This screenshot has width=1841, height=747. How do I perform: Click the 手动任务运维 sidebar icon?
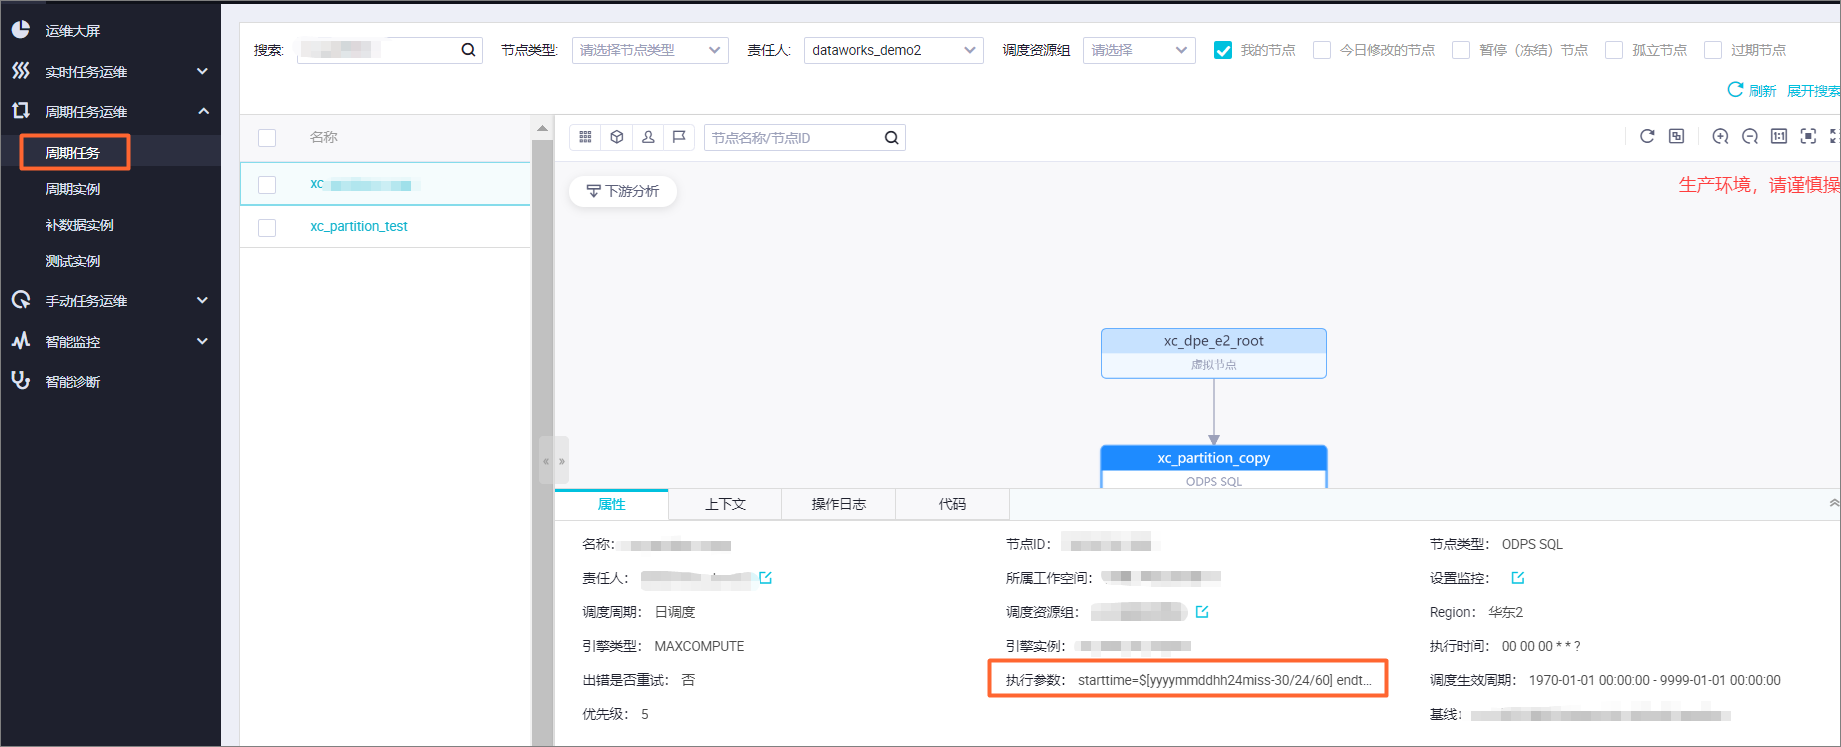(21, 300)
